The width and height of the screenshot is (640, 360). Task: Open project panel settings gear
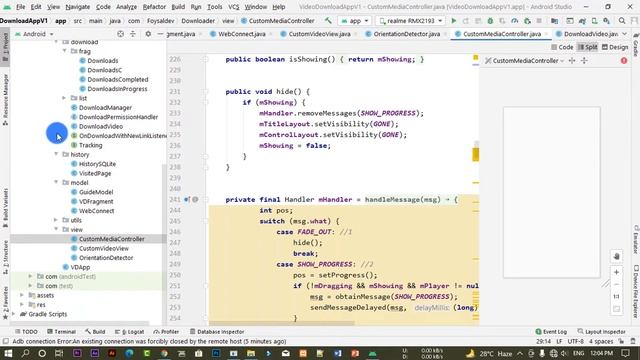point(148,34)
